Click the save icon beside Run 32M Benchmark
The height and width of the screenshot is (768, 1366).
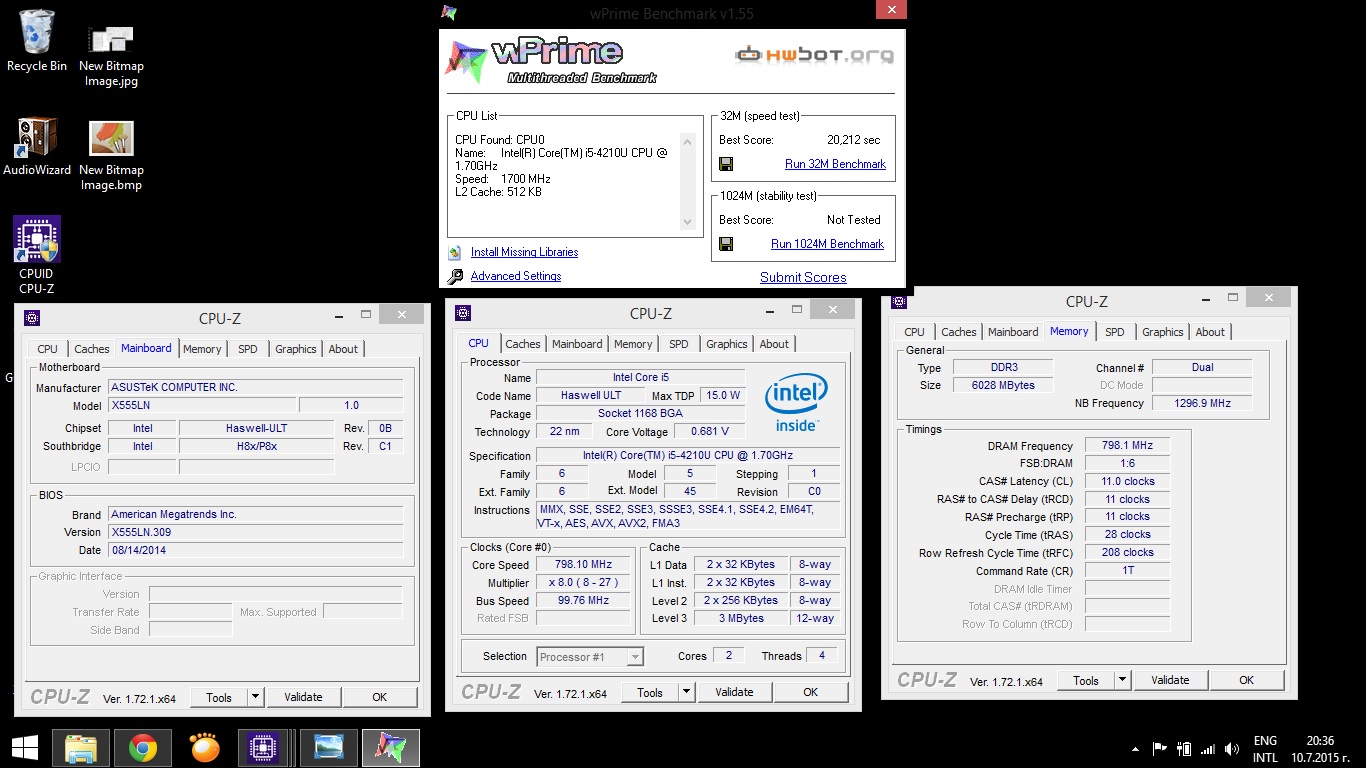point(726,164)
